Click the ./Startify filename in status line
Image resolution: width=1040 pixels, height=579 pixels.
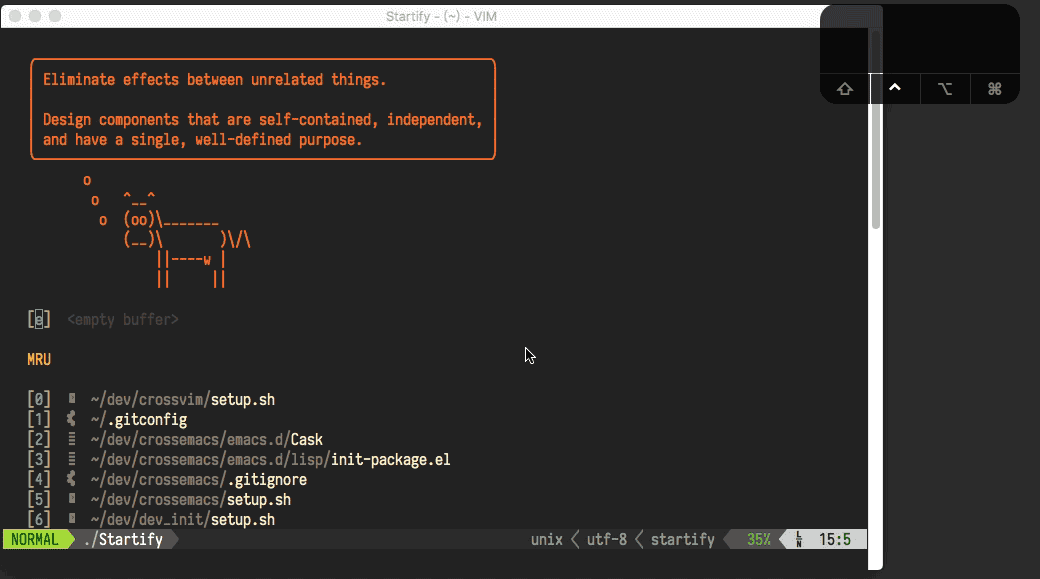tap(123, 539)
